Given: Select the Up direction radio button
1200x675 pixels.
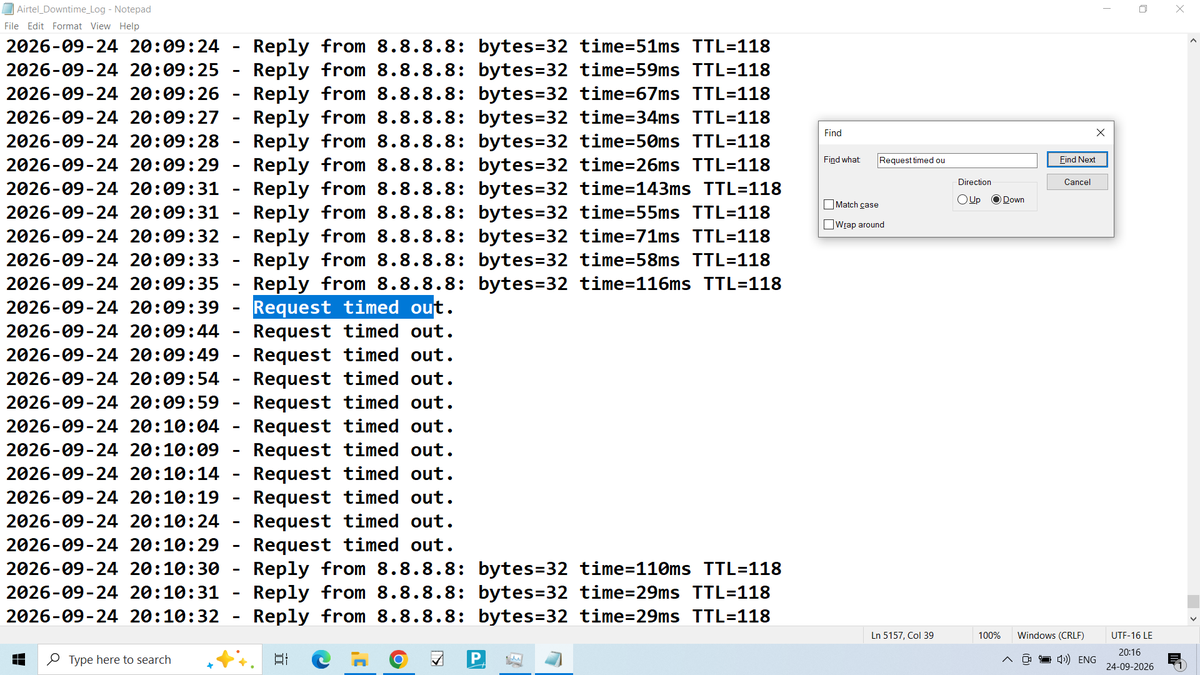Looking at the screenshot, I should coord(962,199).
